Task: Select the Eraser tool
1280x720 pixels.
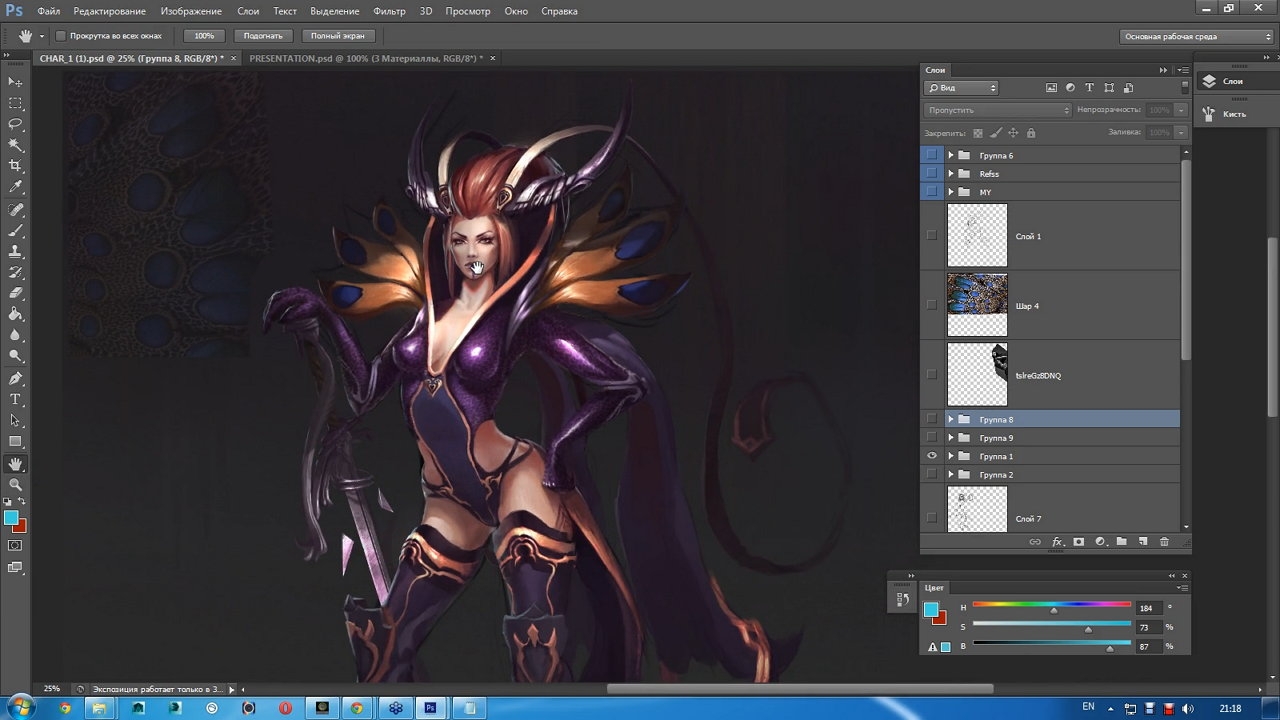Action: pyautogui.click(x=15, y=294)
